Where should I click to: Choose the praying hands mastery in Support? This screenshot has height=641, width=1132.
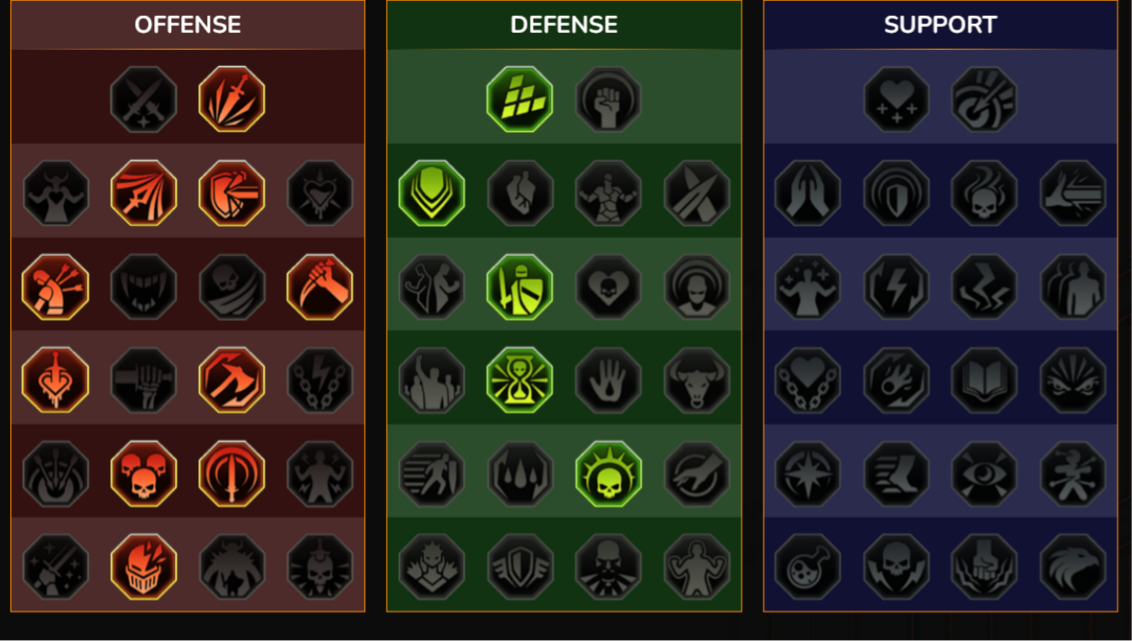coord(808,193)
